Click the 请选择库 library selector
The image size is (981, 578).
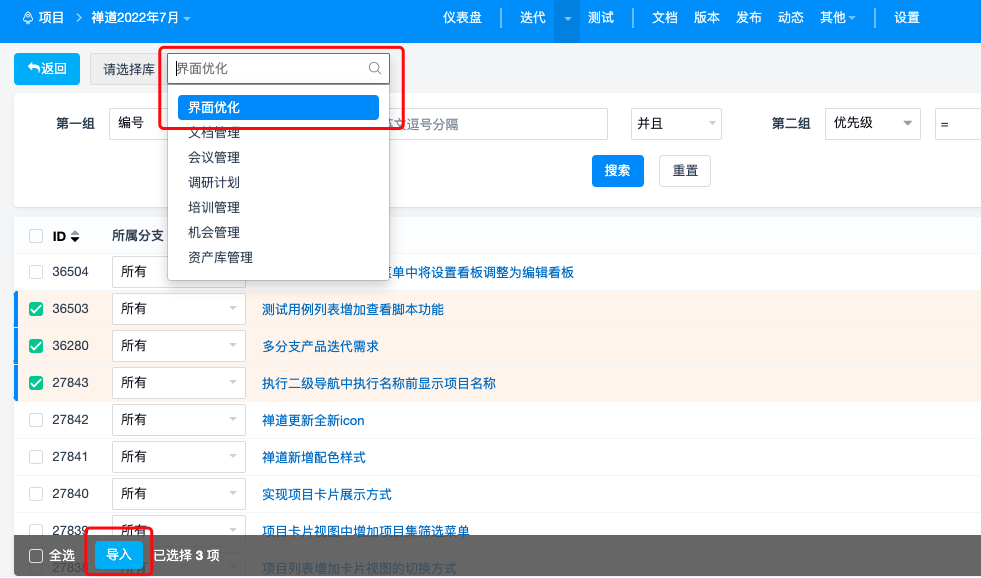128,69
